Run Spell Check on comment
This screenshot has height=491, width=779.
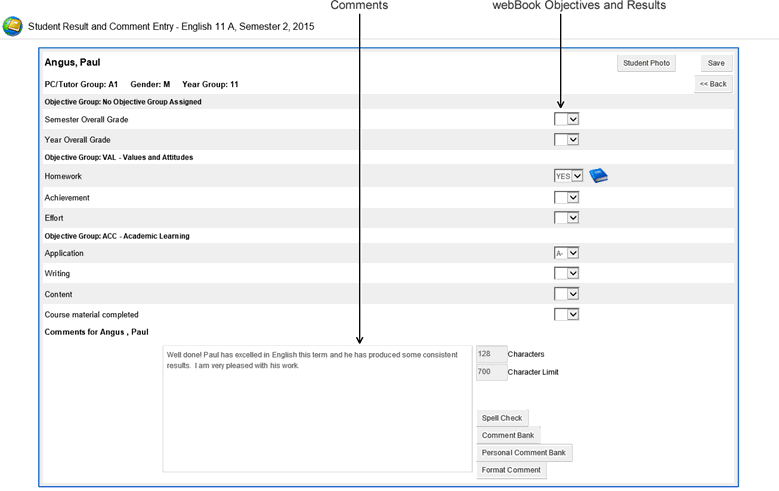tap(502, 418)
